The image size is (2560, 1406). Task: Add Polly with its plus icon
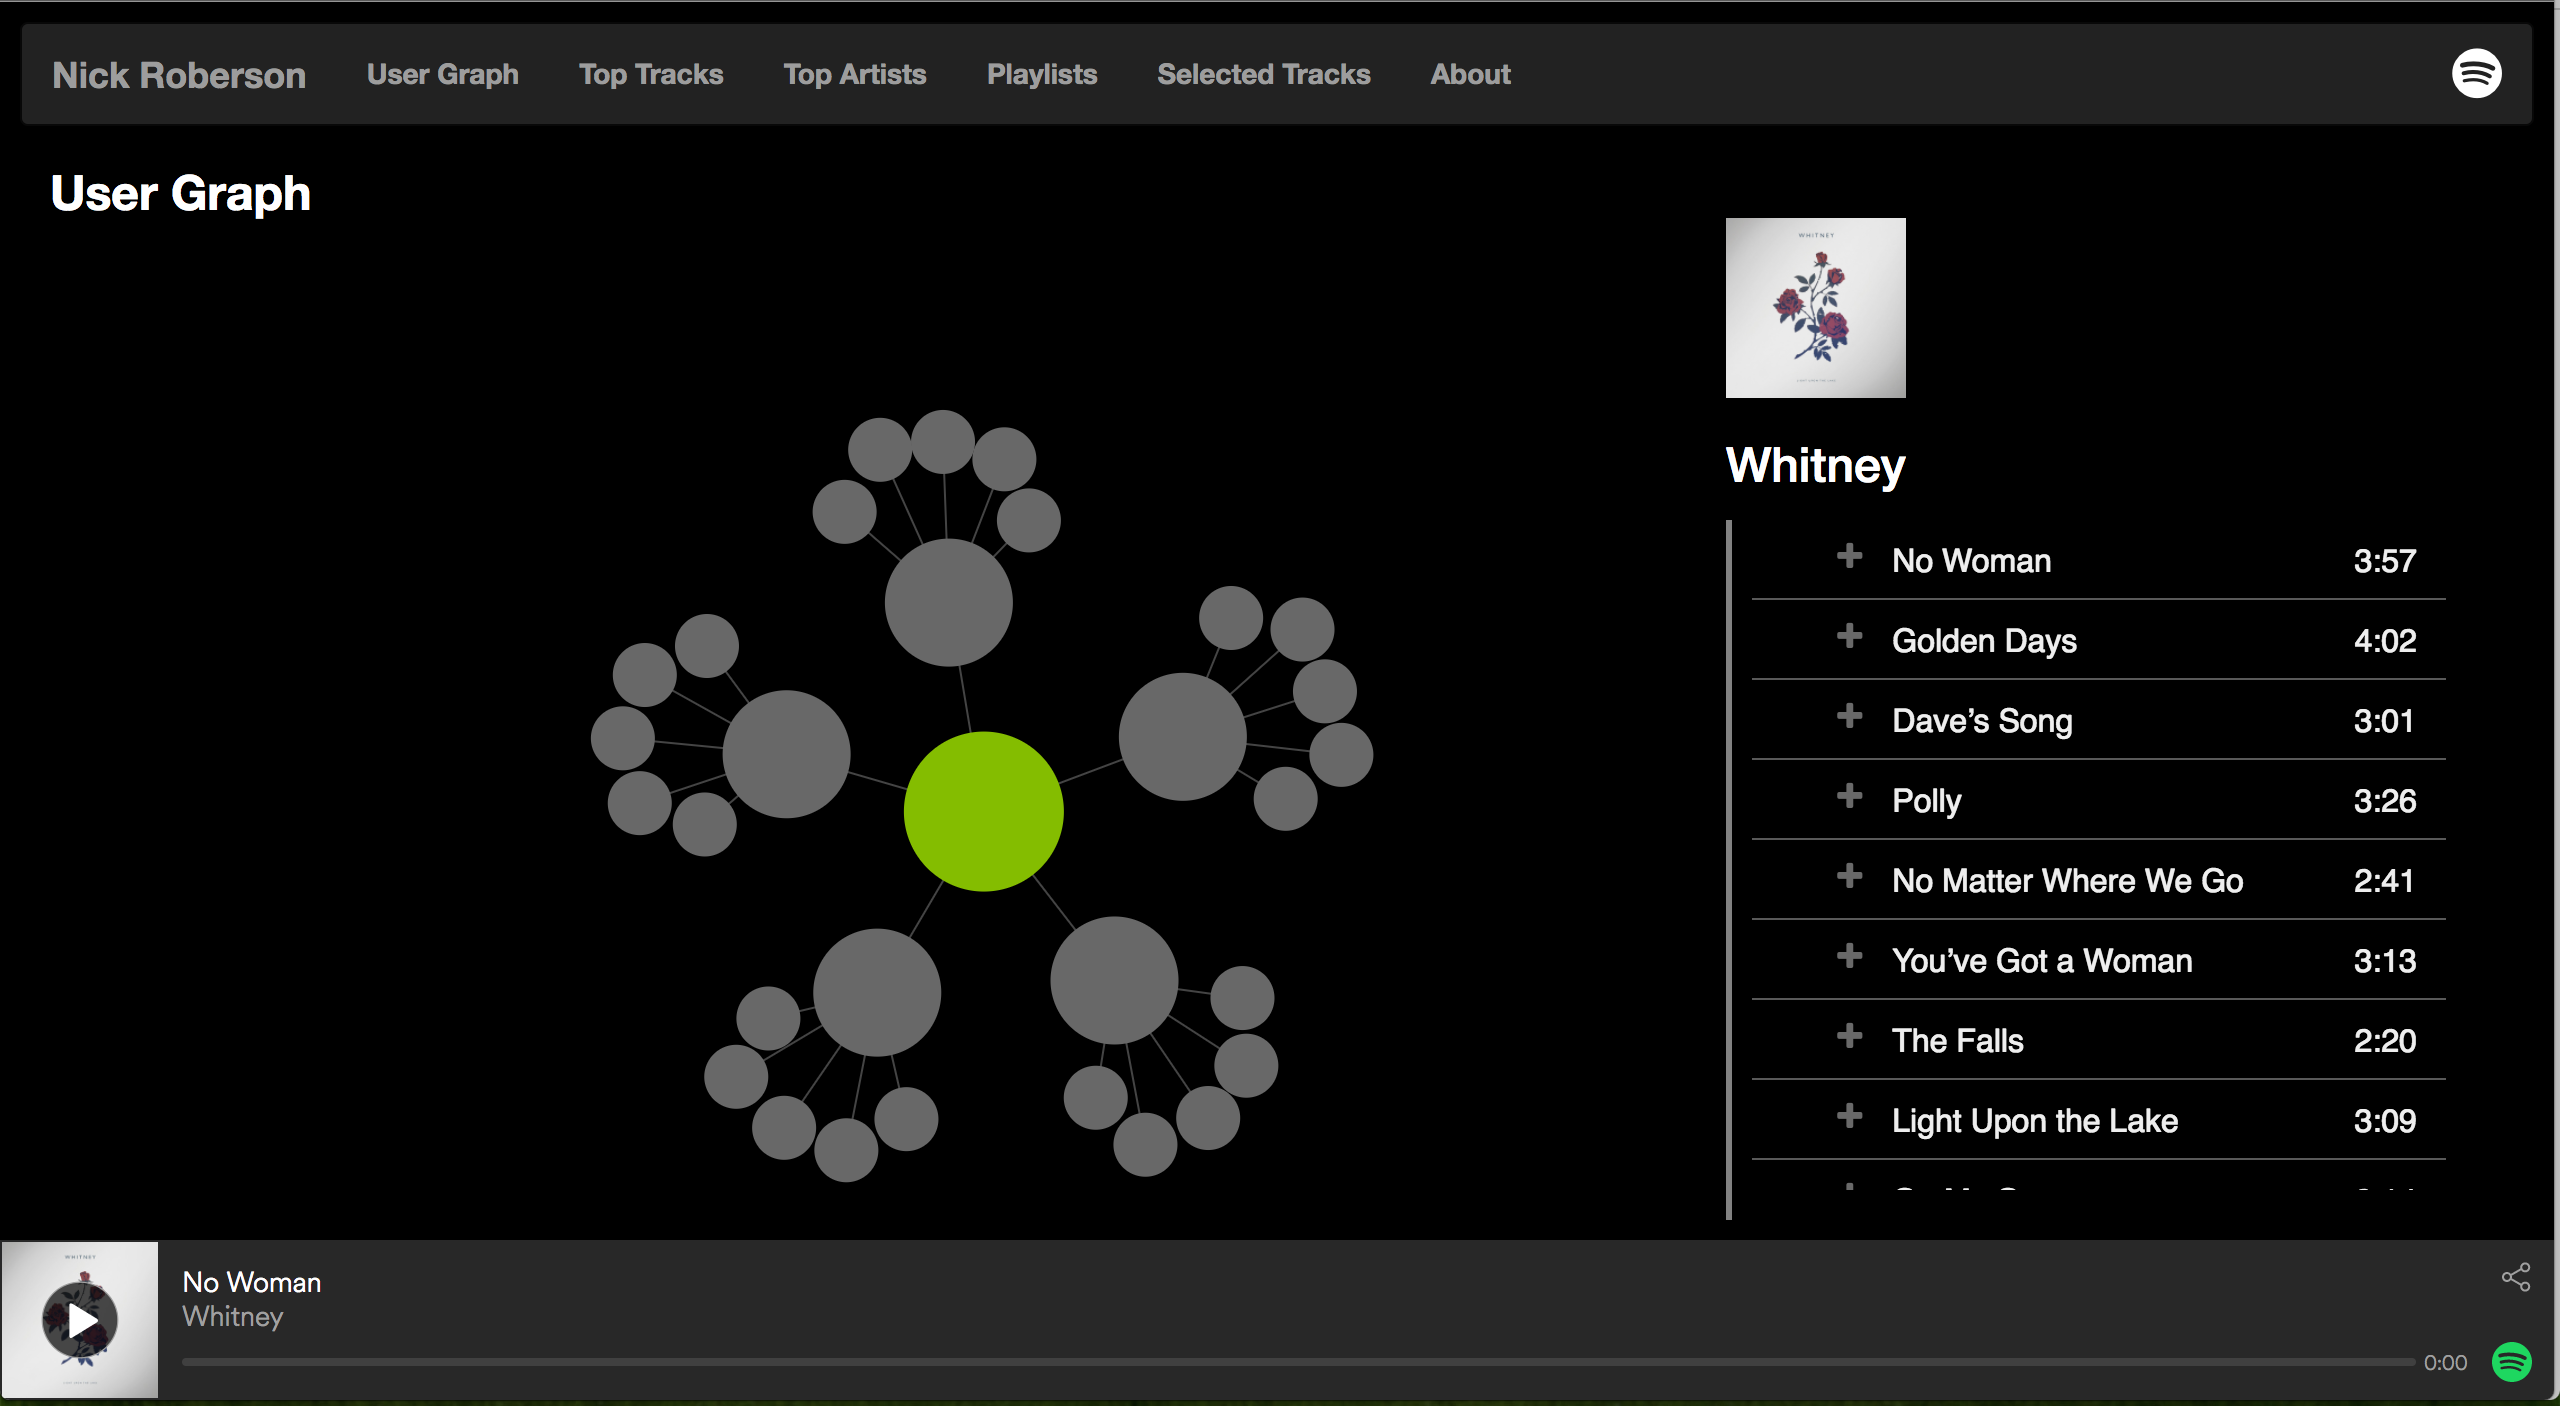point(1850,796)
